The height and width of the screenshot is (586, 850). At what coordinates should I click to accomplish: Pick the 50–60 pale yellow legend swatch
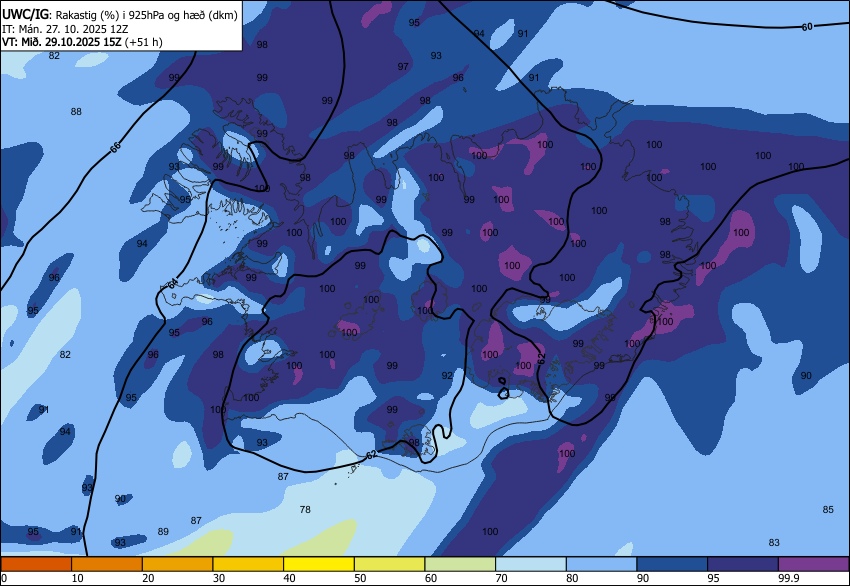click(x=389, y=564)
